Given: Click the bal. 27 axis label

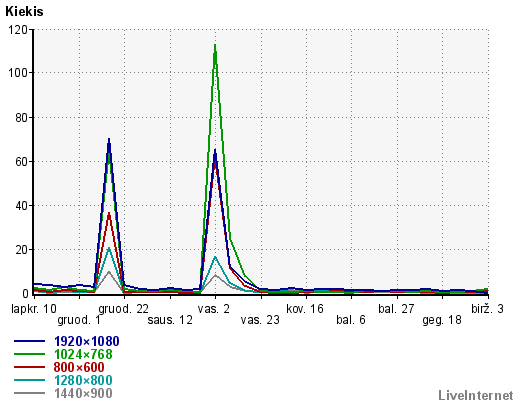Looking at the screenshot, I should (396, 309).
